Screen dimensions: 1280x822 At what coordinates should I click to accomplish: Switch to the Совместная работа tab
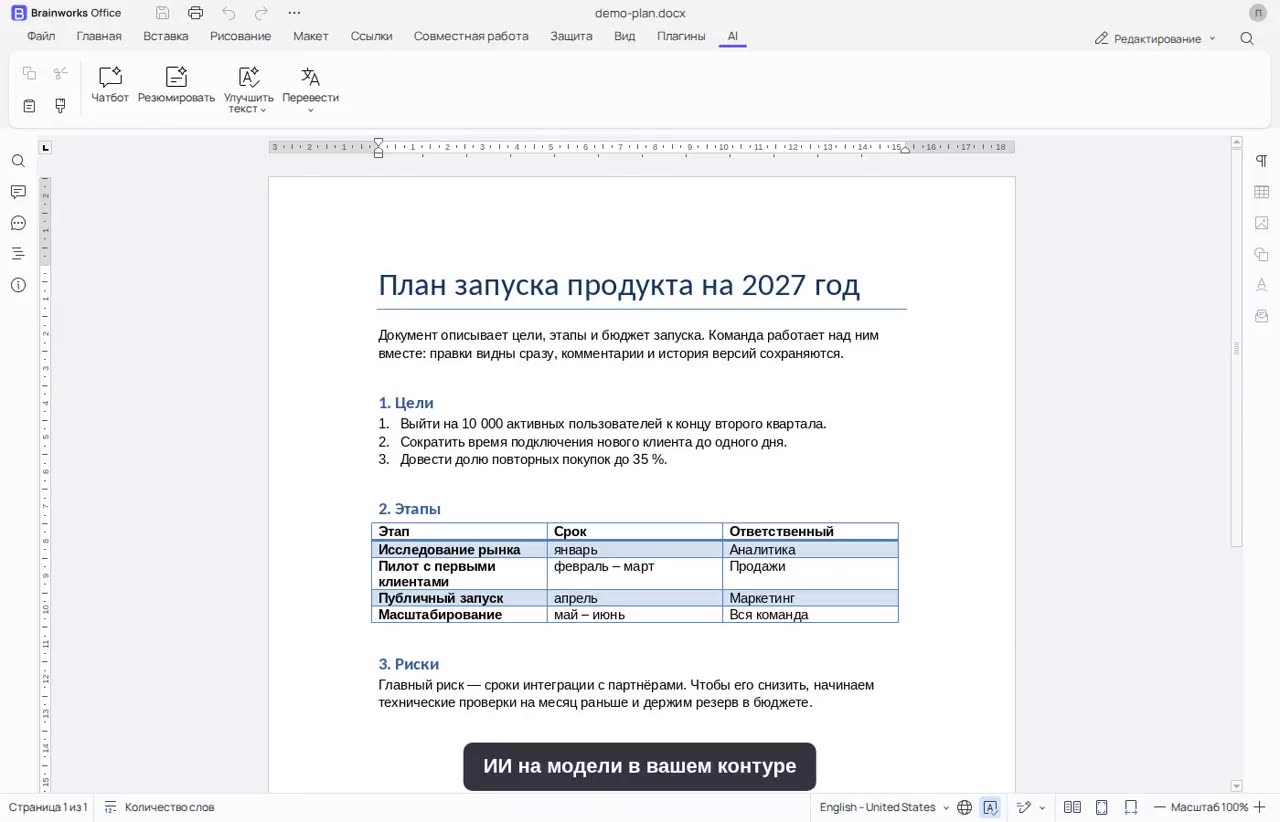pos(471,36)
